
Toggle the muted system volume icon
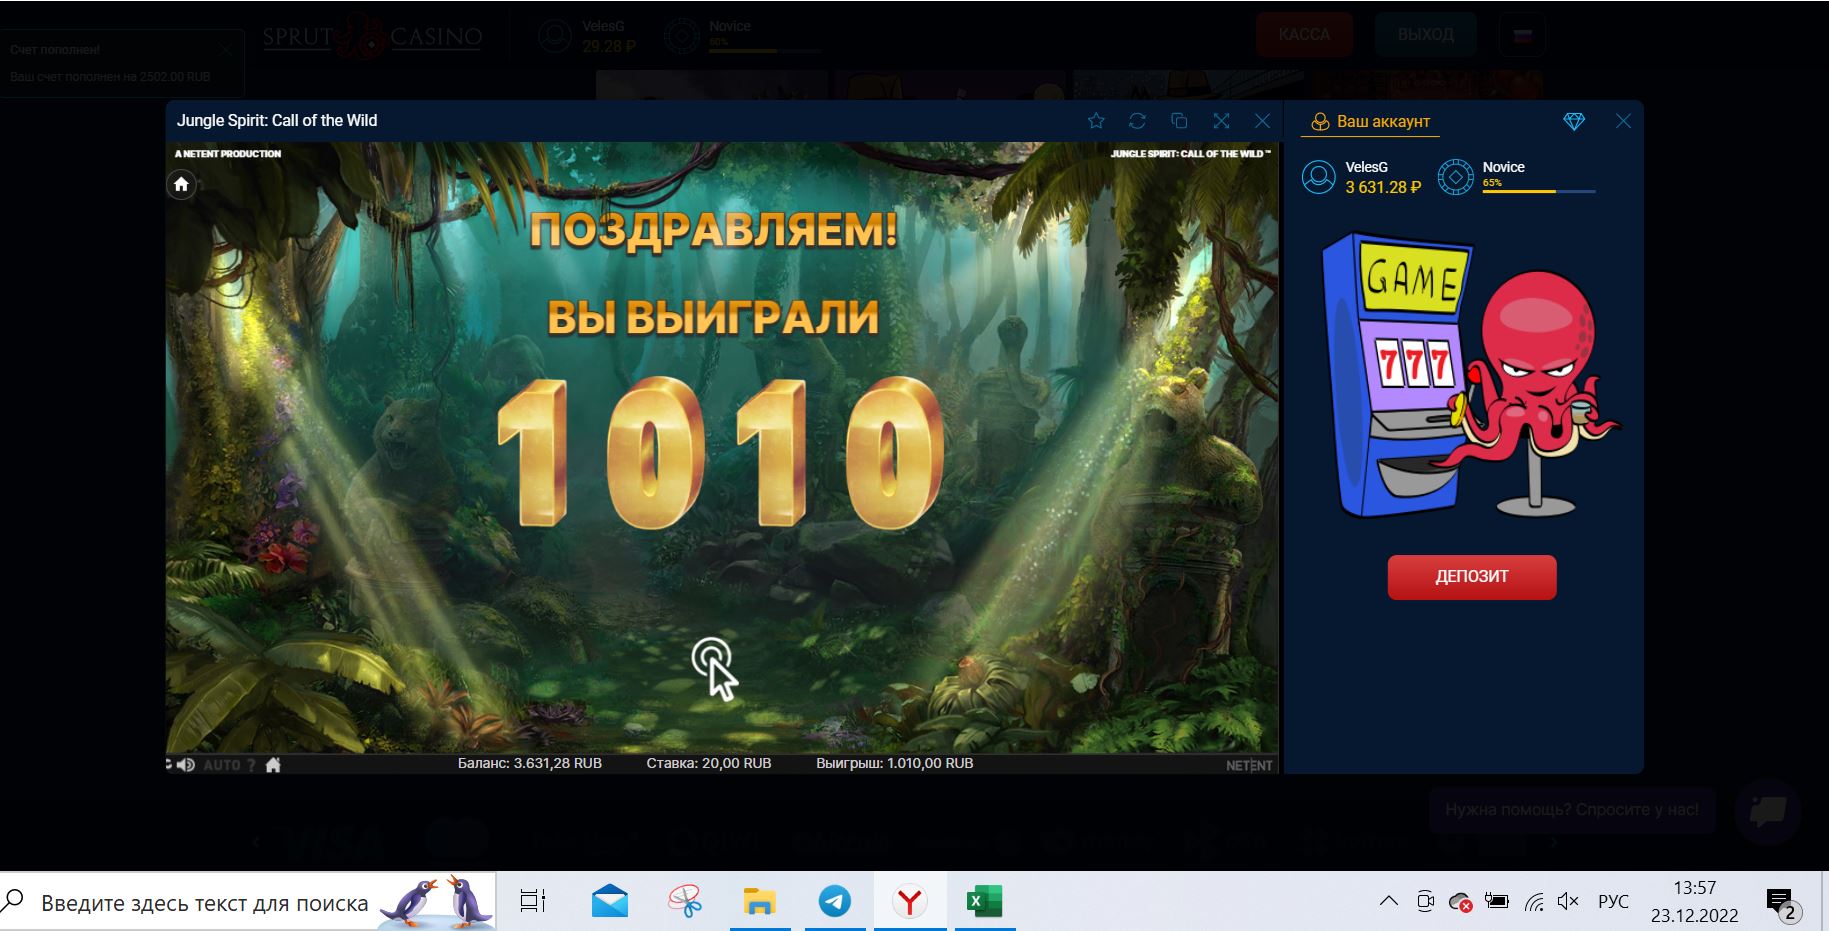point(1567,901)
